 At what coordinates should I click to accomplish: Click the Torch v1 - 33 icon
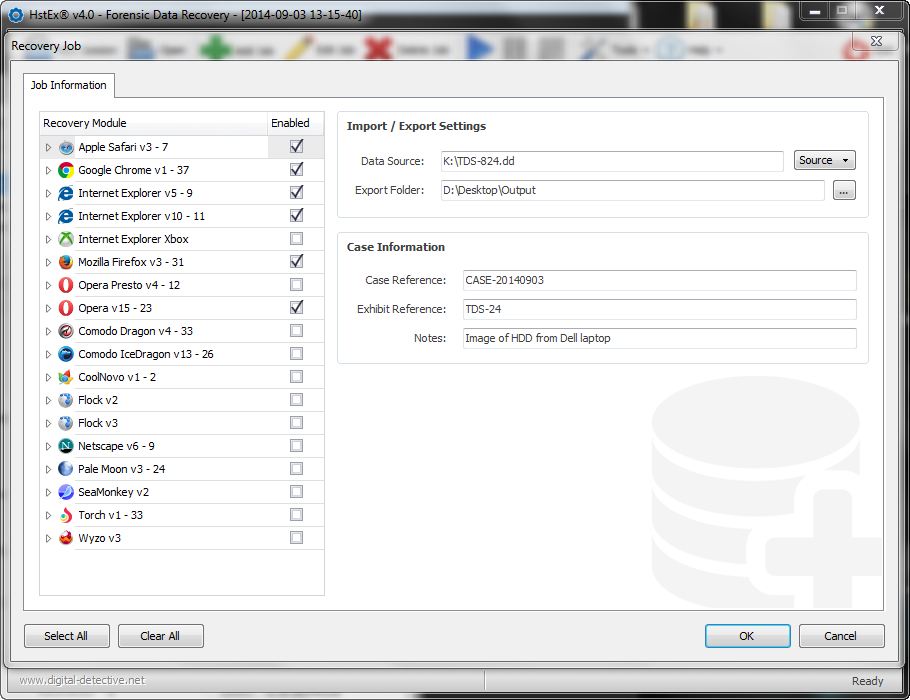66,515
